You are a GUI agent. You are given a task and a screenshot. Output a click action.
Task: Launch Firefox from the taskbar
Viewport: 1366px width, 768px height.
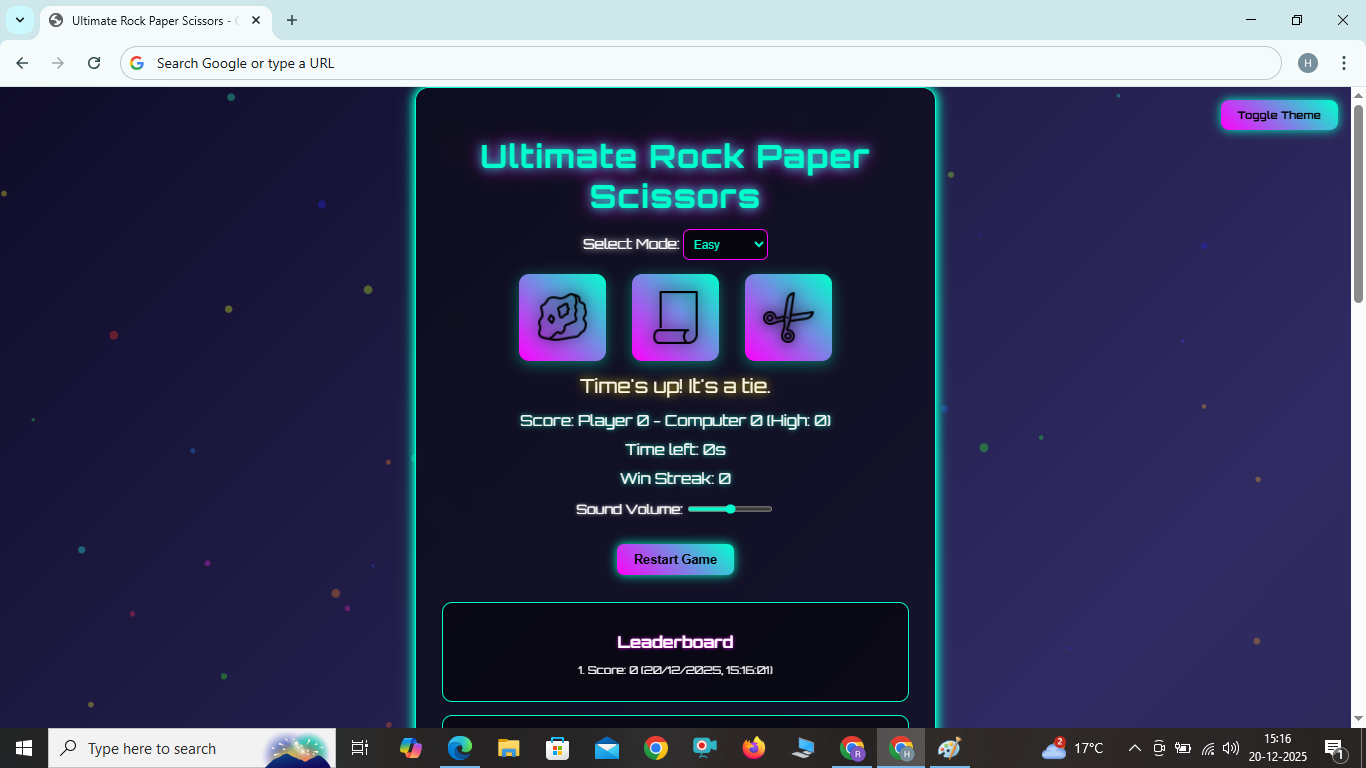click(753, 748)
